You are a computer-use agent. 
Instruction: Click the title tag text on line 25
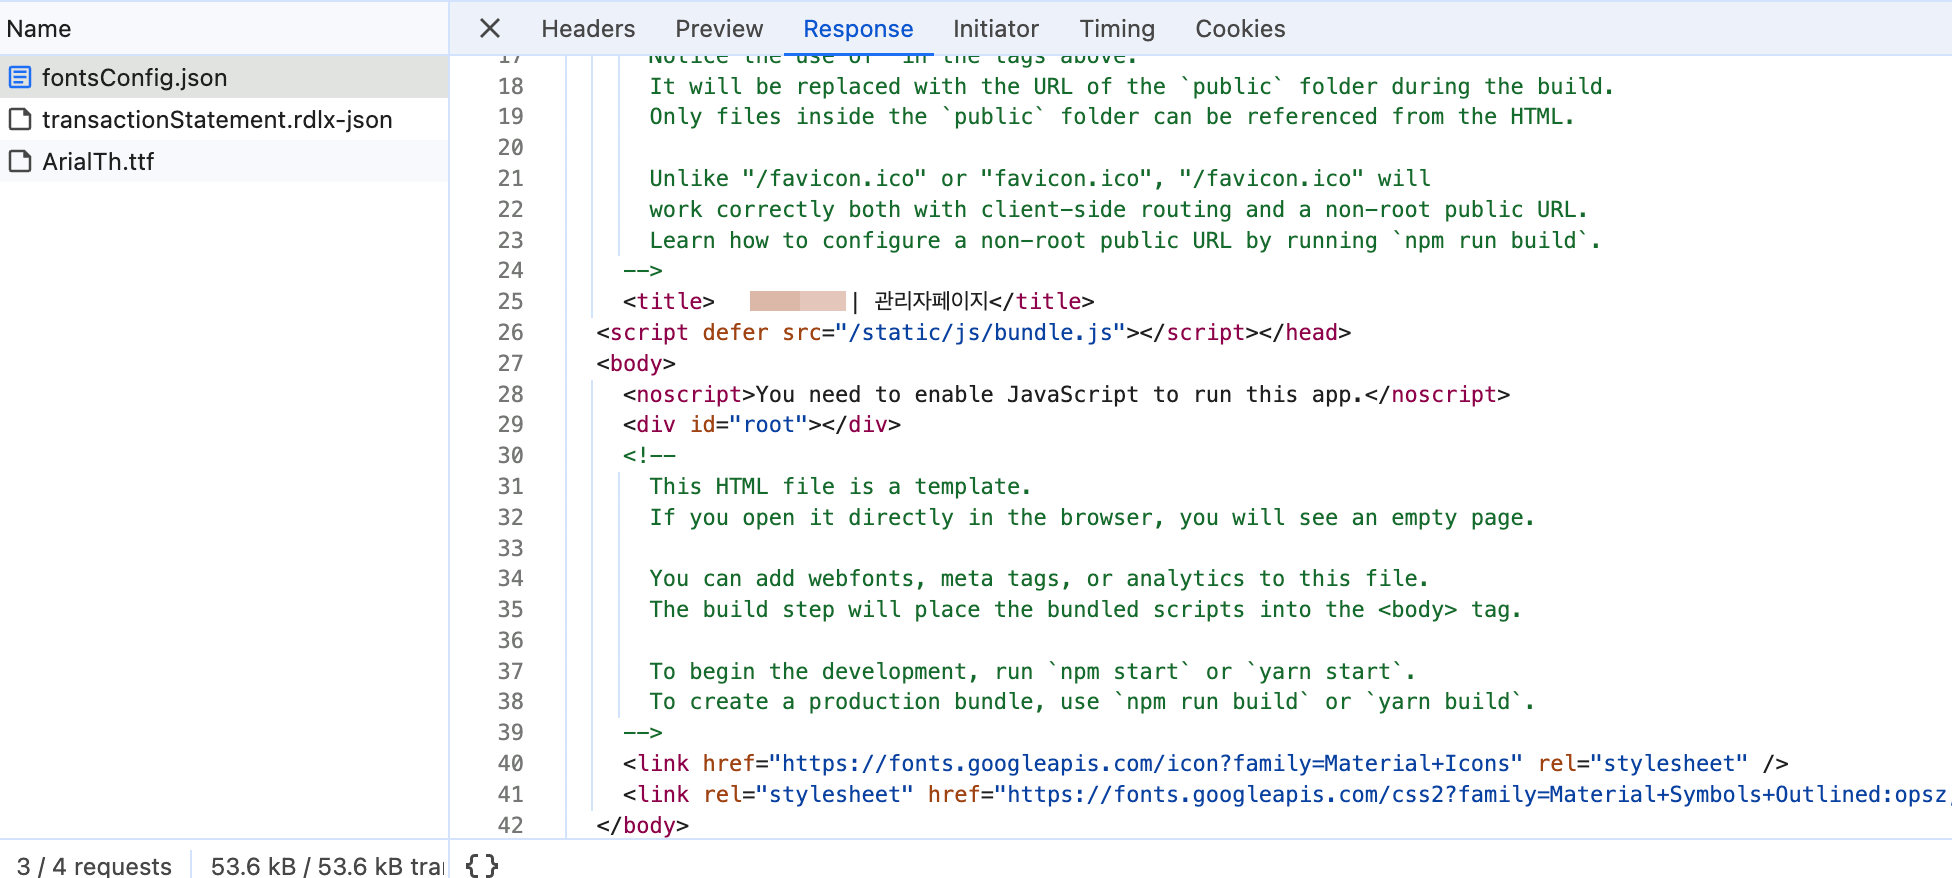click(x=859, y=301)
